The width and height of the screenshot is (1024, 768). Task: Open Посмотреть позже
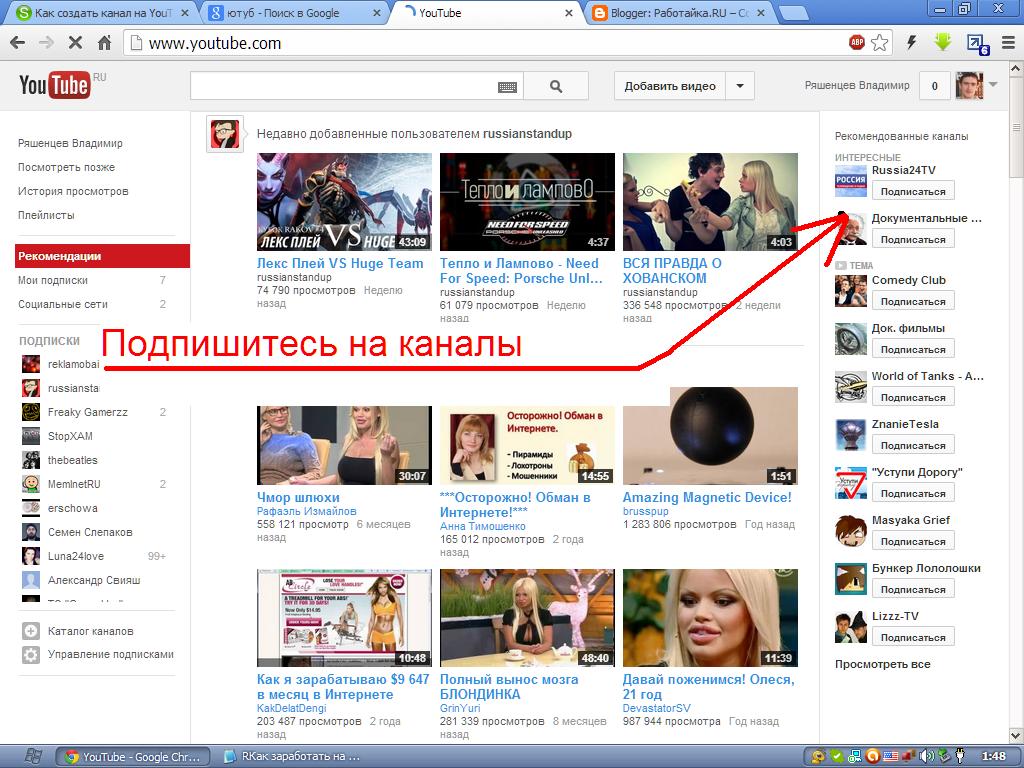pos(67,167)
